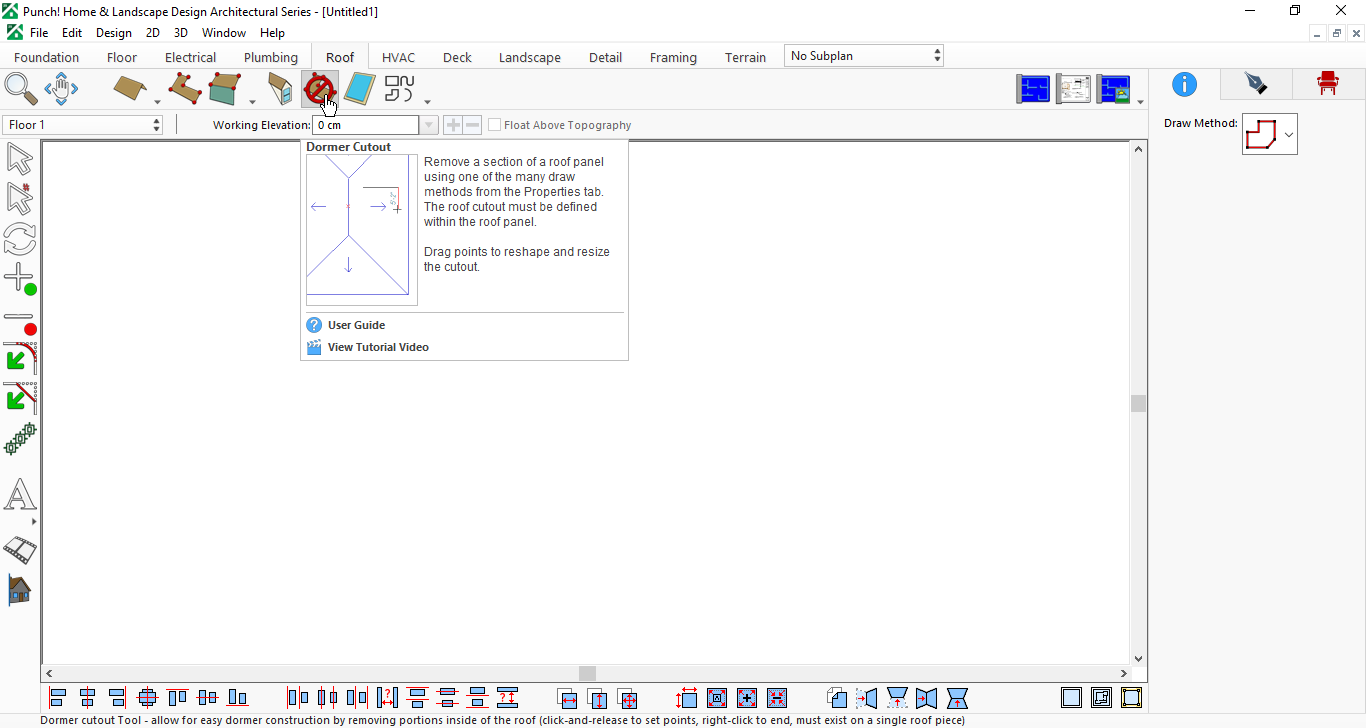The image size is (1366, 728).
Task: Expand the Draw Method dropdown
Action: tap(1289, 135)
